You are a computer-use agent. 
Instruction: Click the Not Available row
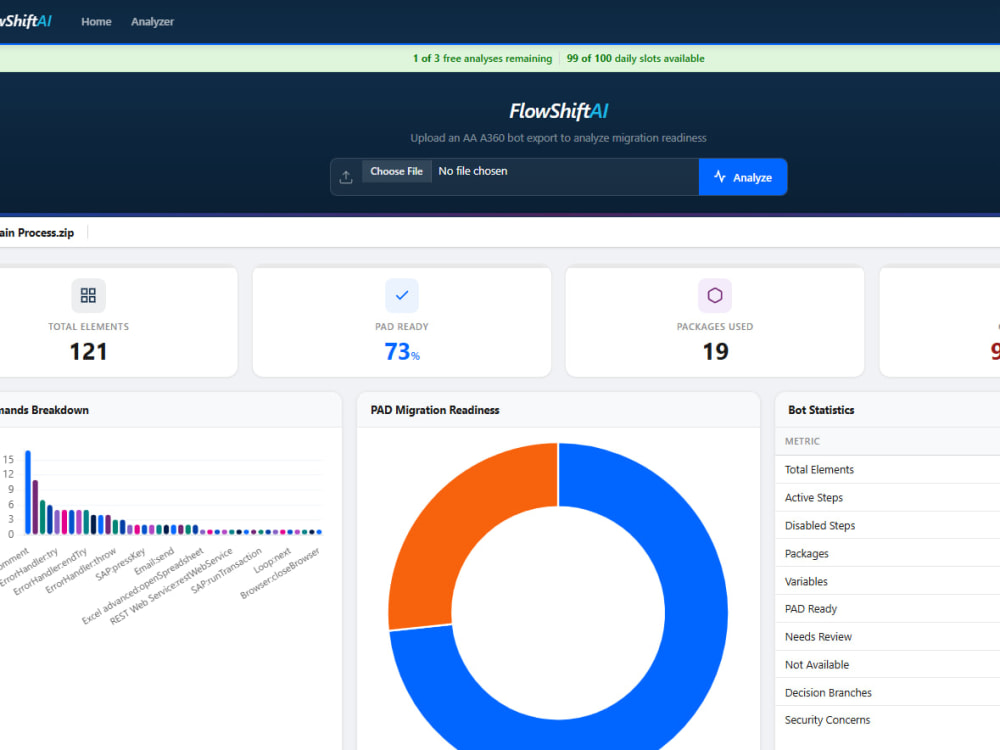pyautogui.click(x=888, y=665)
